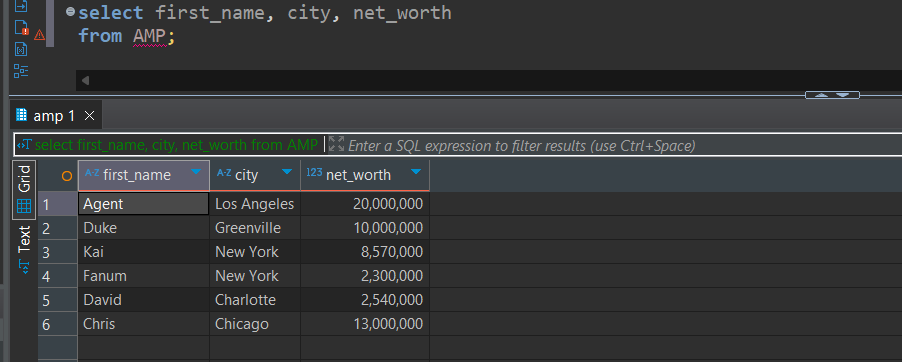Click the cell containing Chris
Viewport: 902px width, 362px height.
tap(143, 324)
